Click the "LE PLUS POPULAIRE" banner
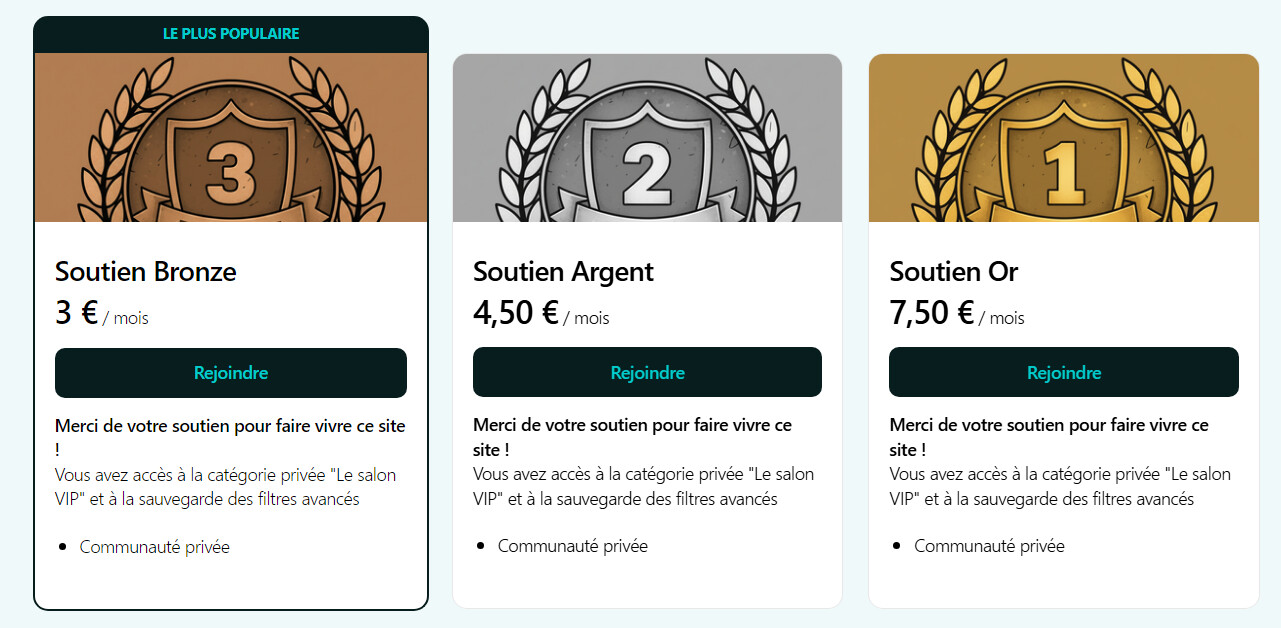Screen dimensions: 1281x628 (231, 34)
